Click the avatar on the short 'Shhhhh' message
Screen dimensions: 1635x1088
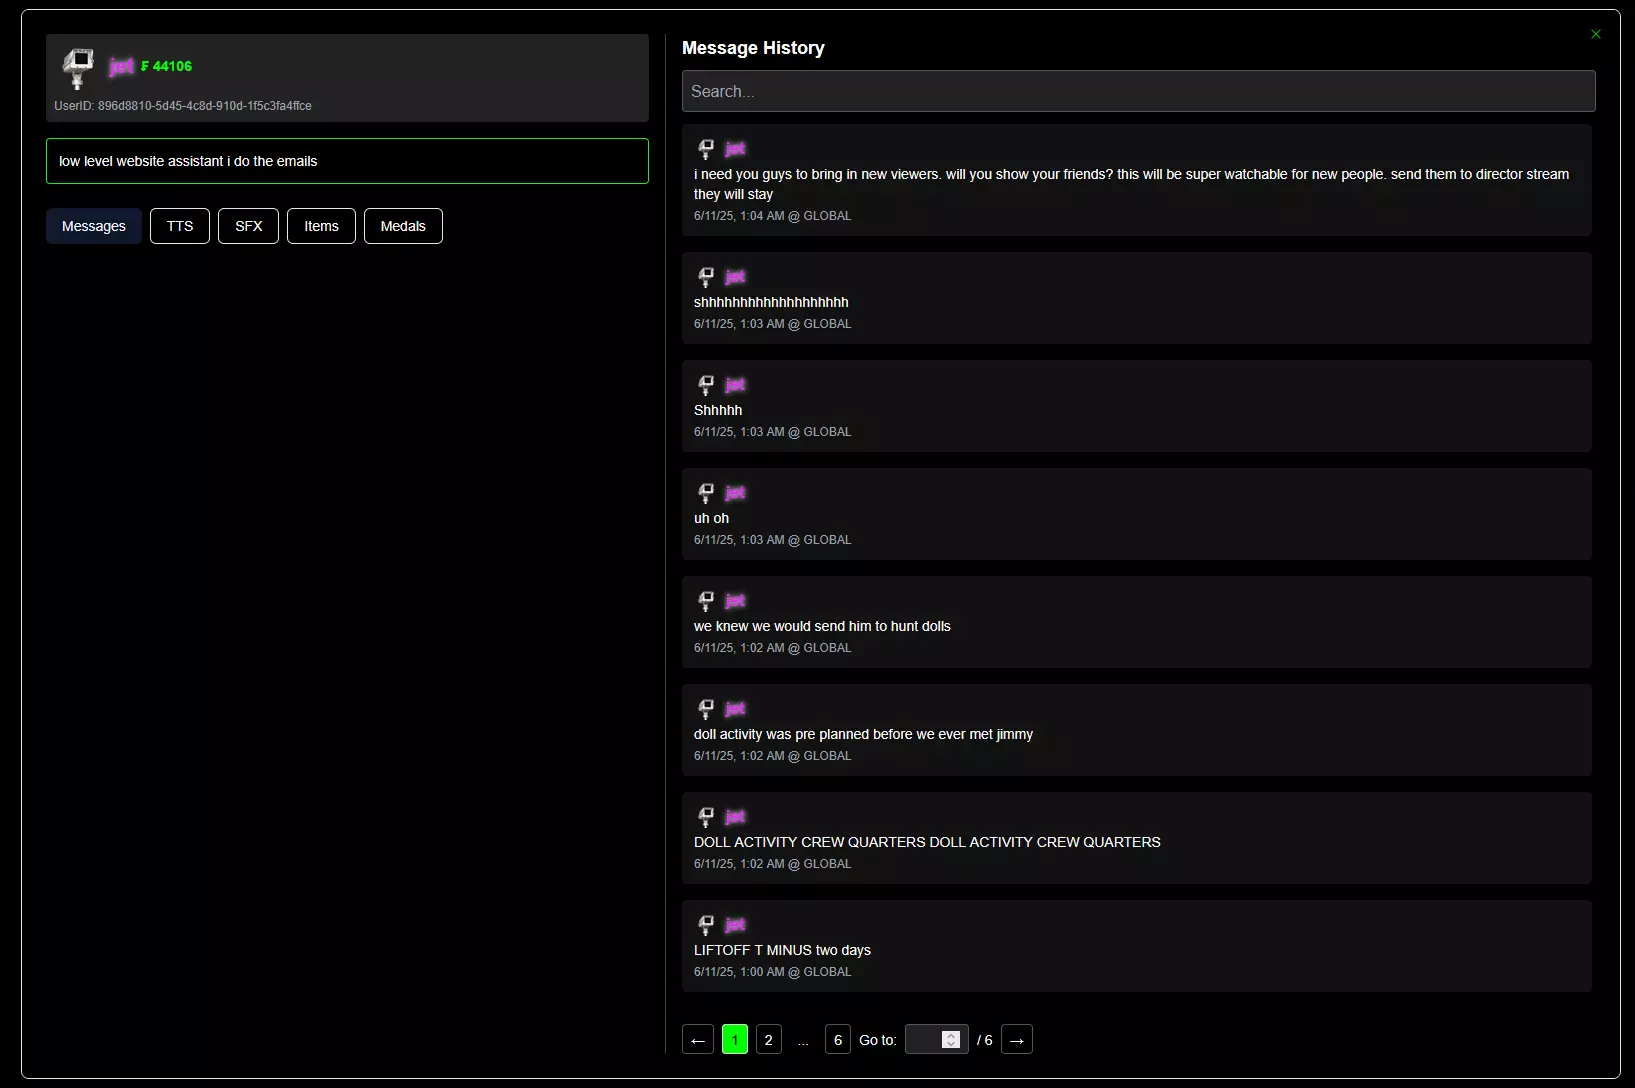[706, 385]
